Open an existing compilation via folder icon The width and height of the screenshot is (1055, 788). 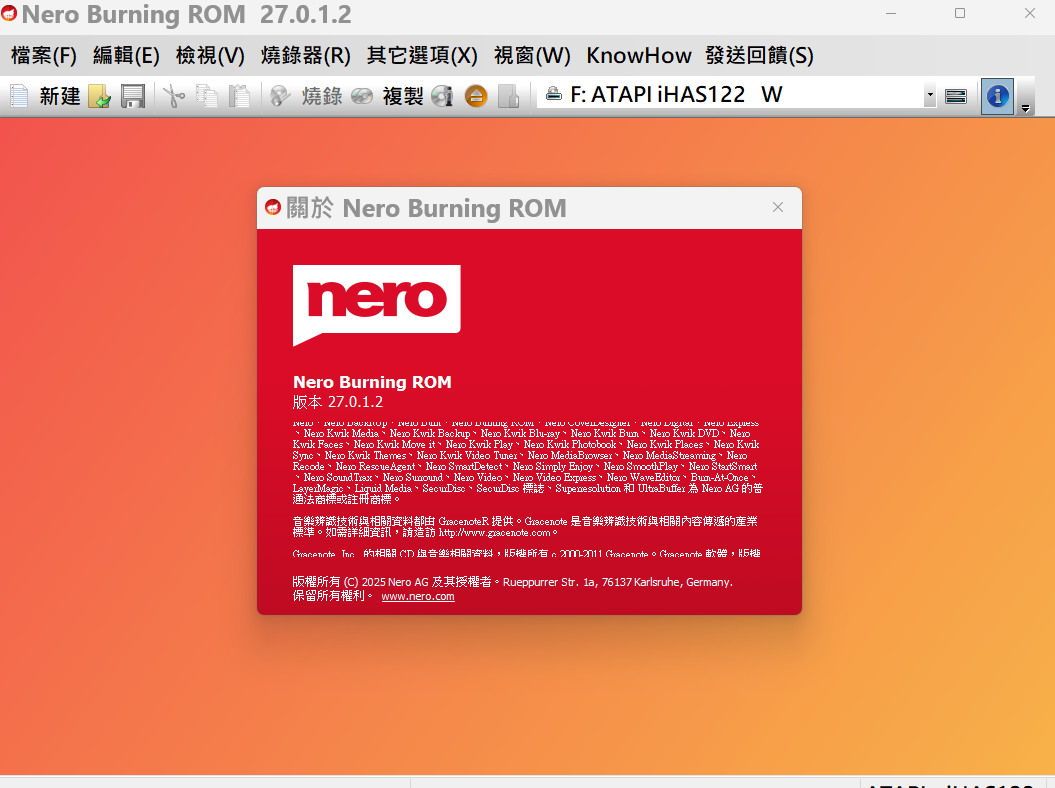pyautogui.click(x=100, y=96)
